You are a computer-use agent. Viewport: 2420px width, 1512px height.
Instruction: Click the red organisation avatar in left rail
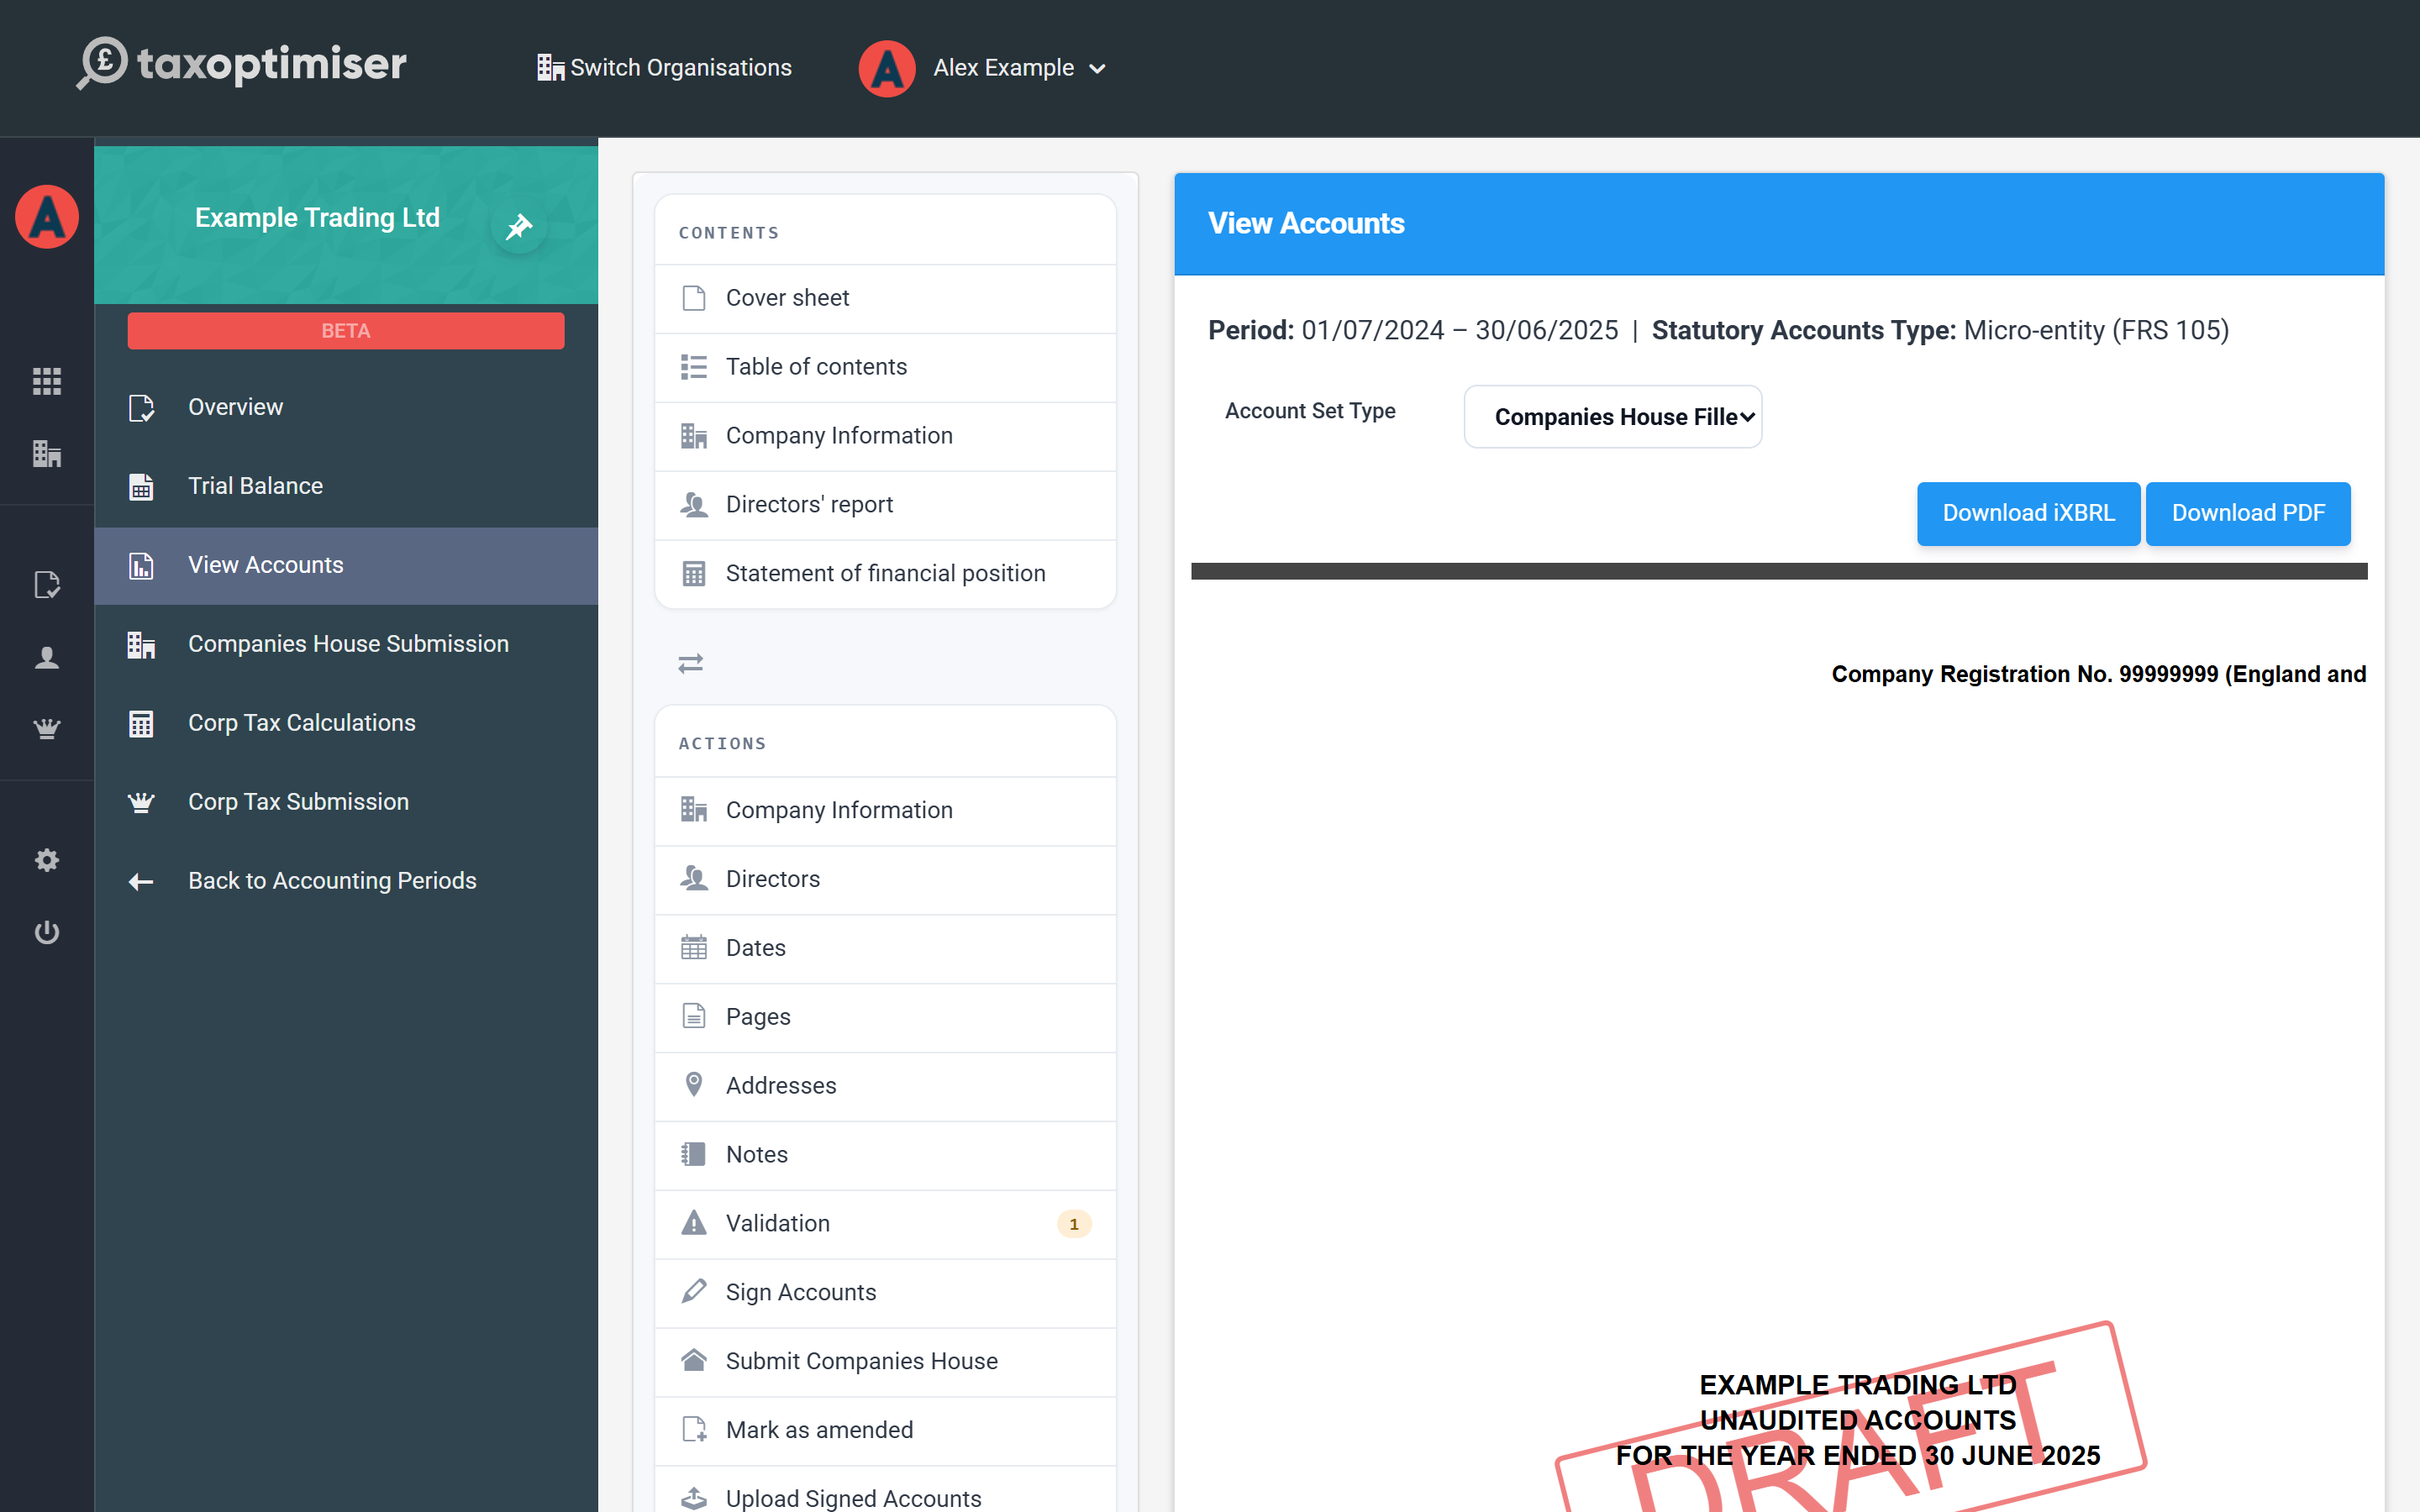tap(47, 217)
